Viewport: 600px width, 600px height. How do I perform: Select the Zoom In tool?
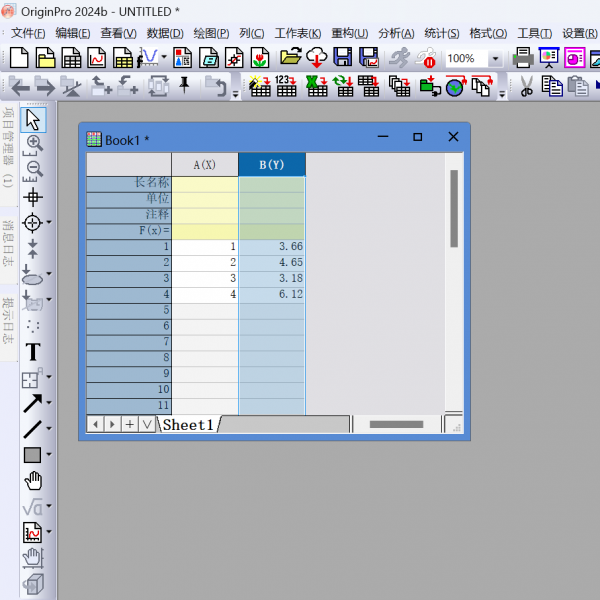pyautogui.click(x=33, y=145)
